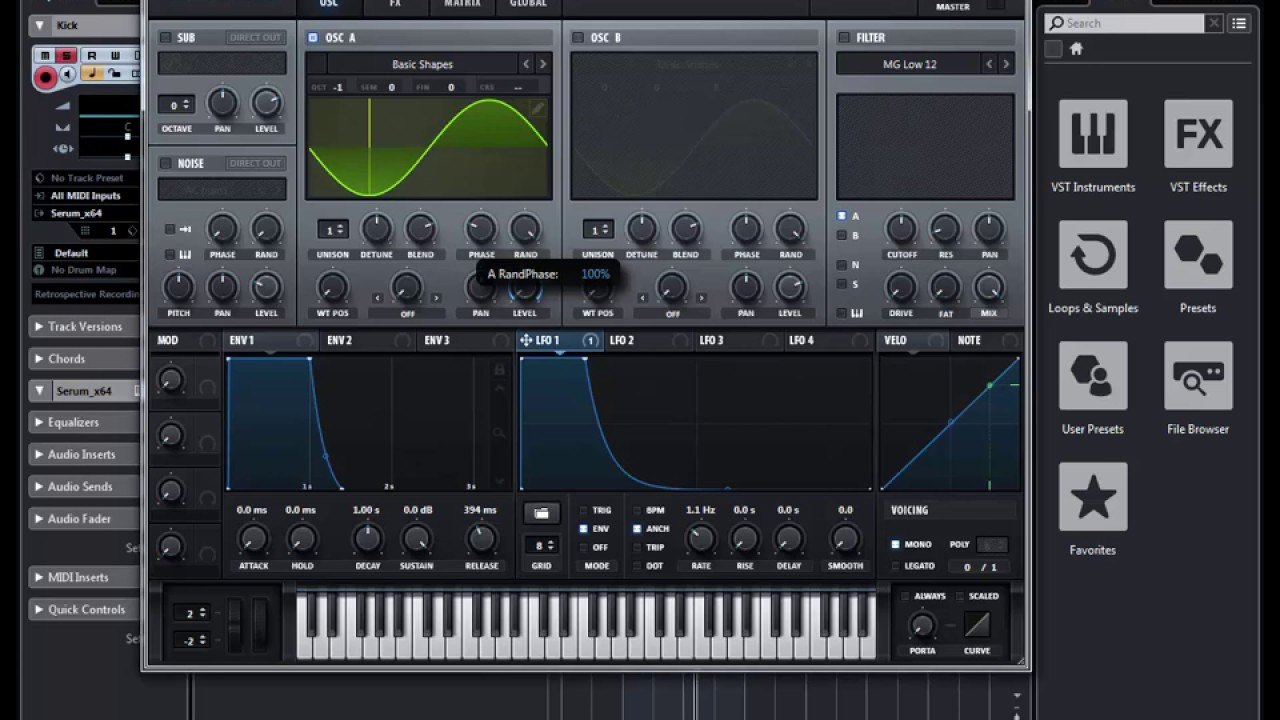Enable the NOISE oscillator
Screen dimensions: 1280x720
tap(165, 163)
